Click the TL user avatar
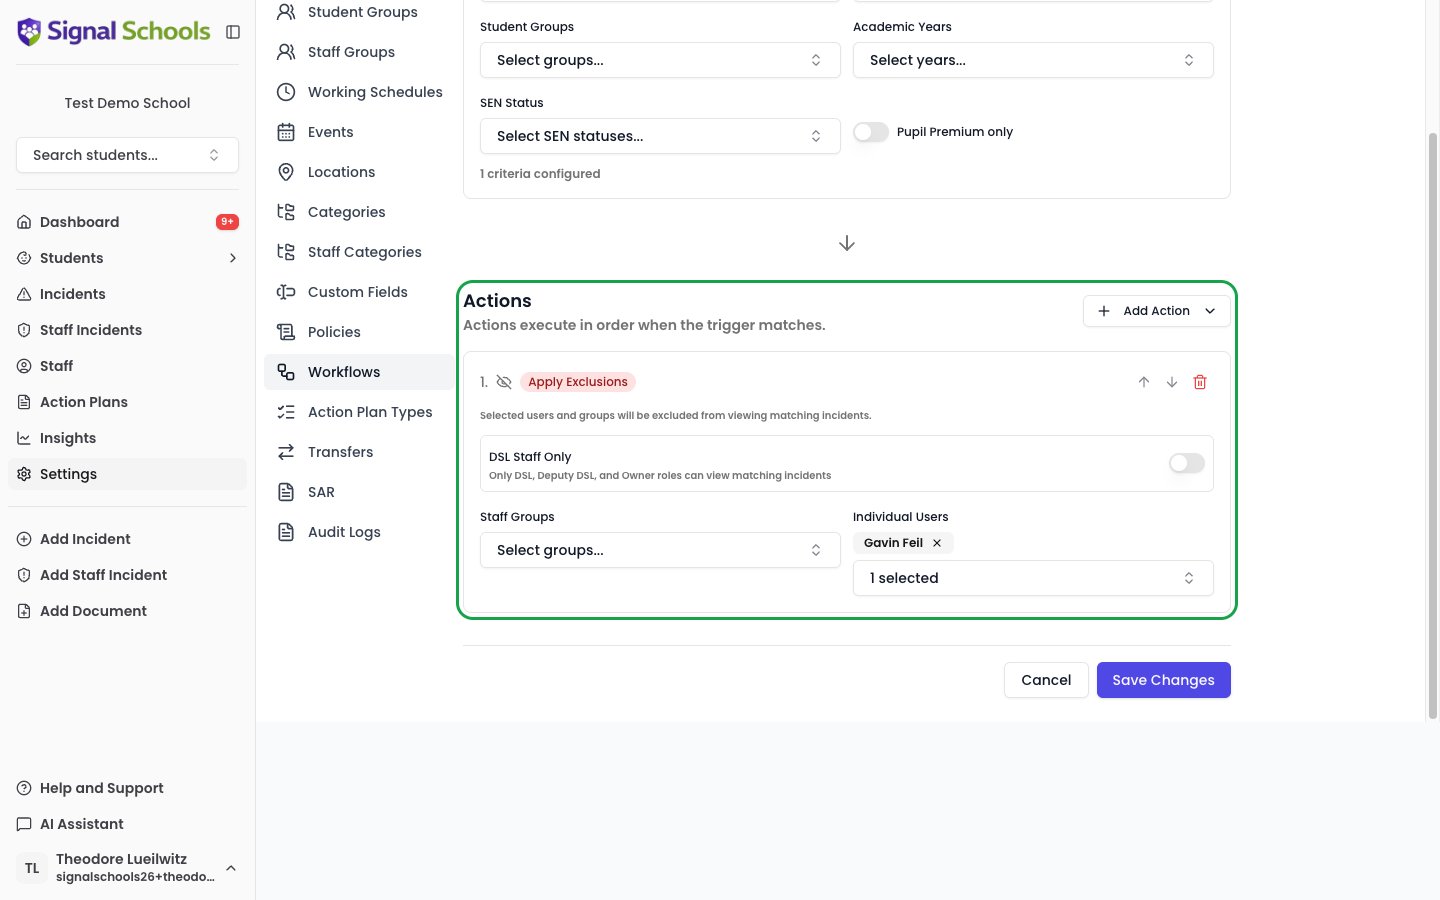 pyautogui.click(x=32, y=868)
